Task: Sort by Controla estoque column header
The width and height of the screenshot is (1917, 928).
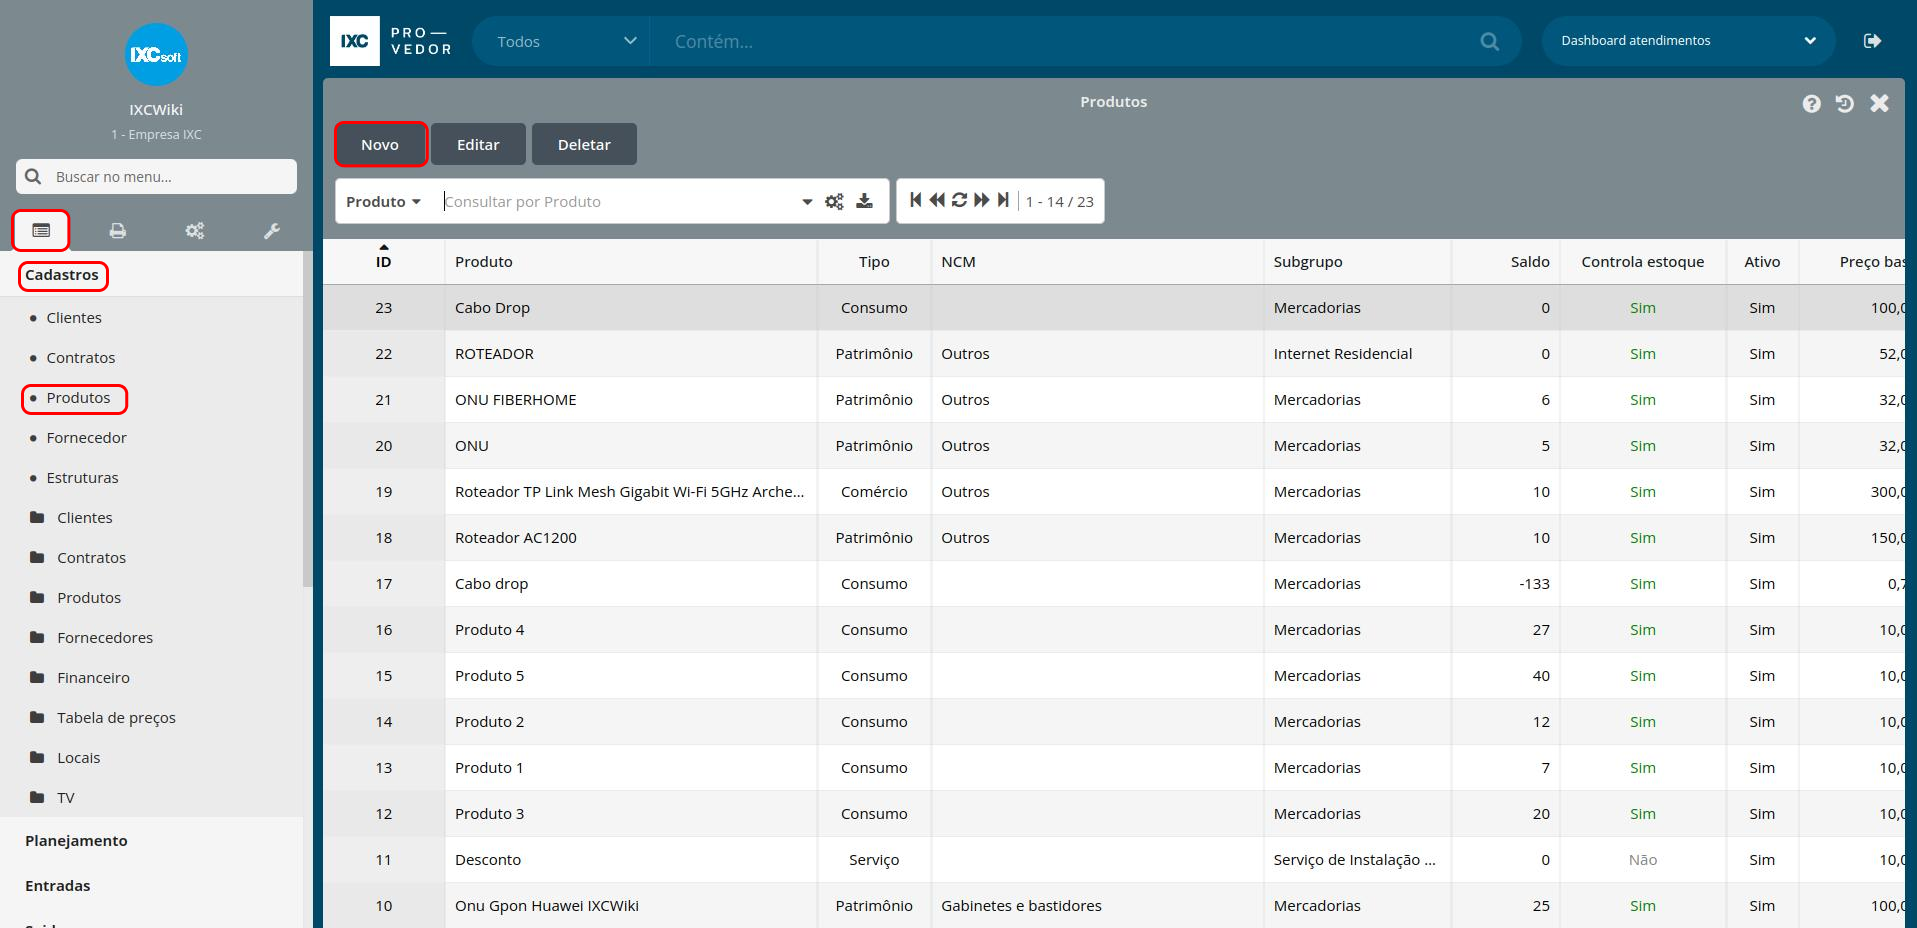Action: pos(1643,262)
